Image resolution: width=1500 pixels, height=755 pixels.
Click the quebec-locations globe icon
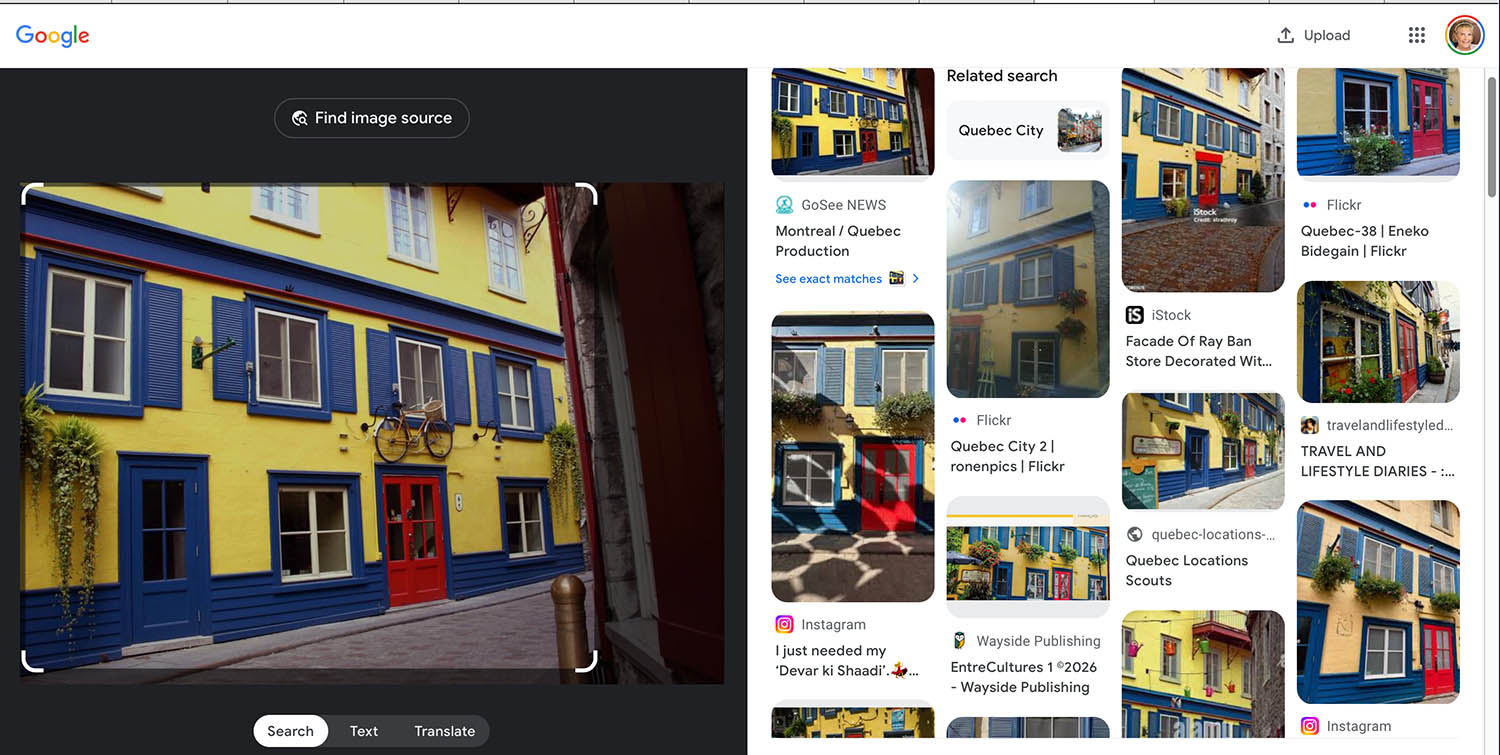(1134, 535)
